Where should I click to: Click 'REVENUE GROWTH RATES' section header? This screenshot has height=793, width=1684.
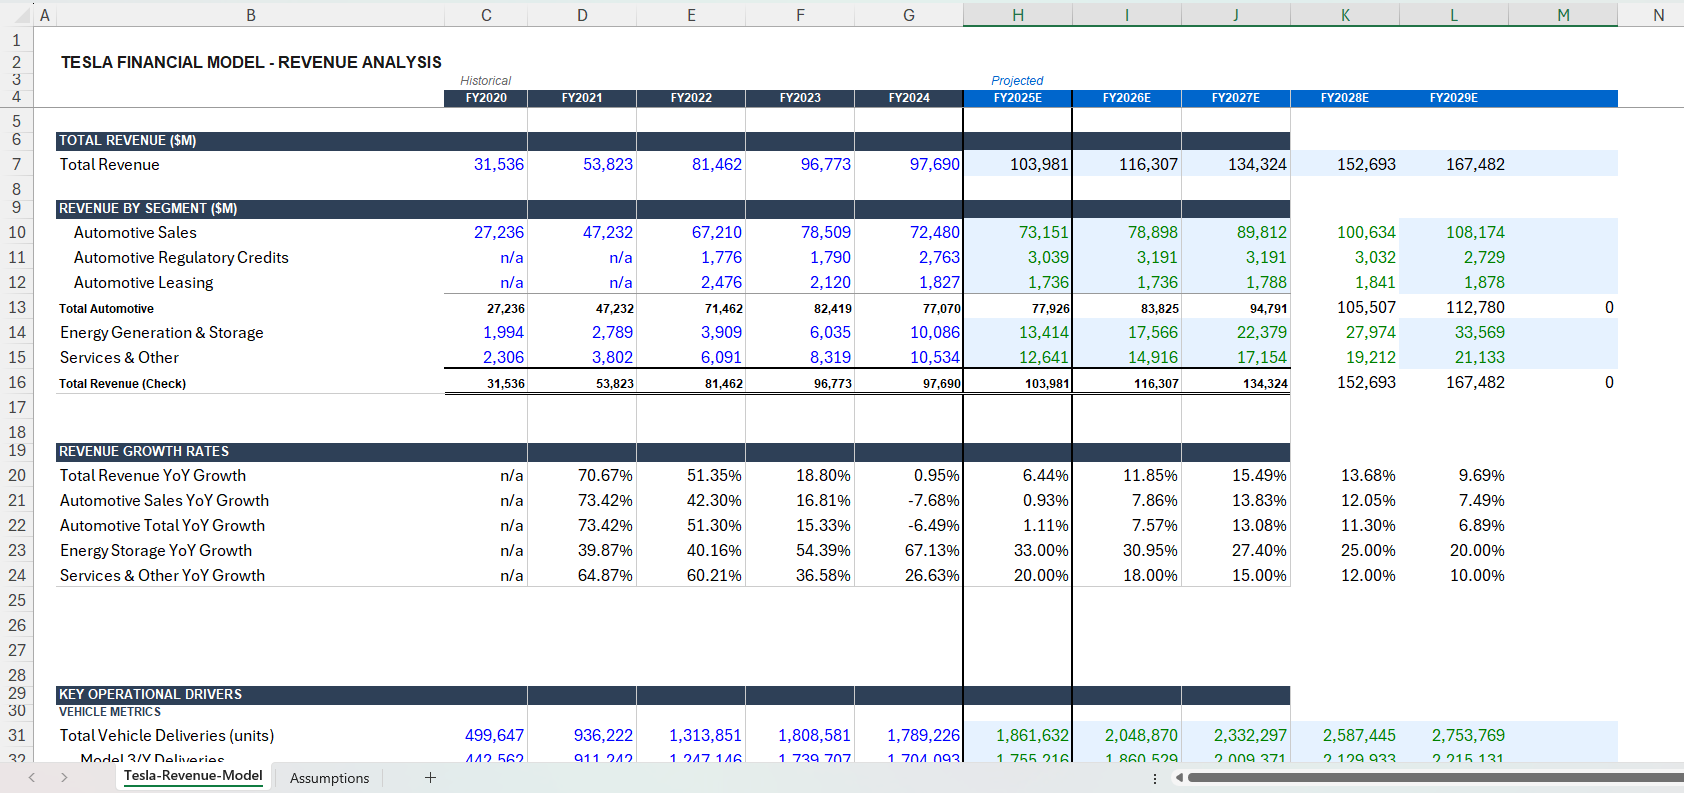pos(143,452)
